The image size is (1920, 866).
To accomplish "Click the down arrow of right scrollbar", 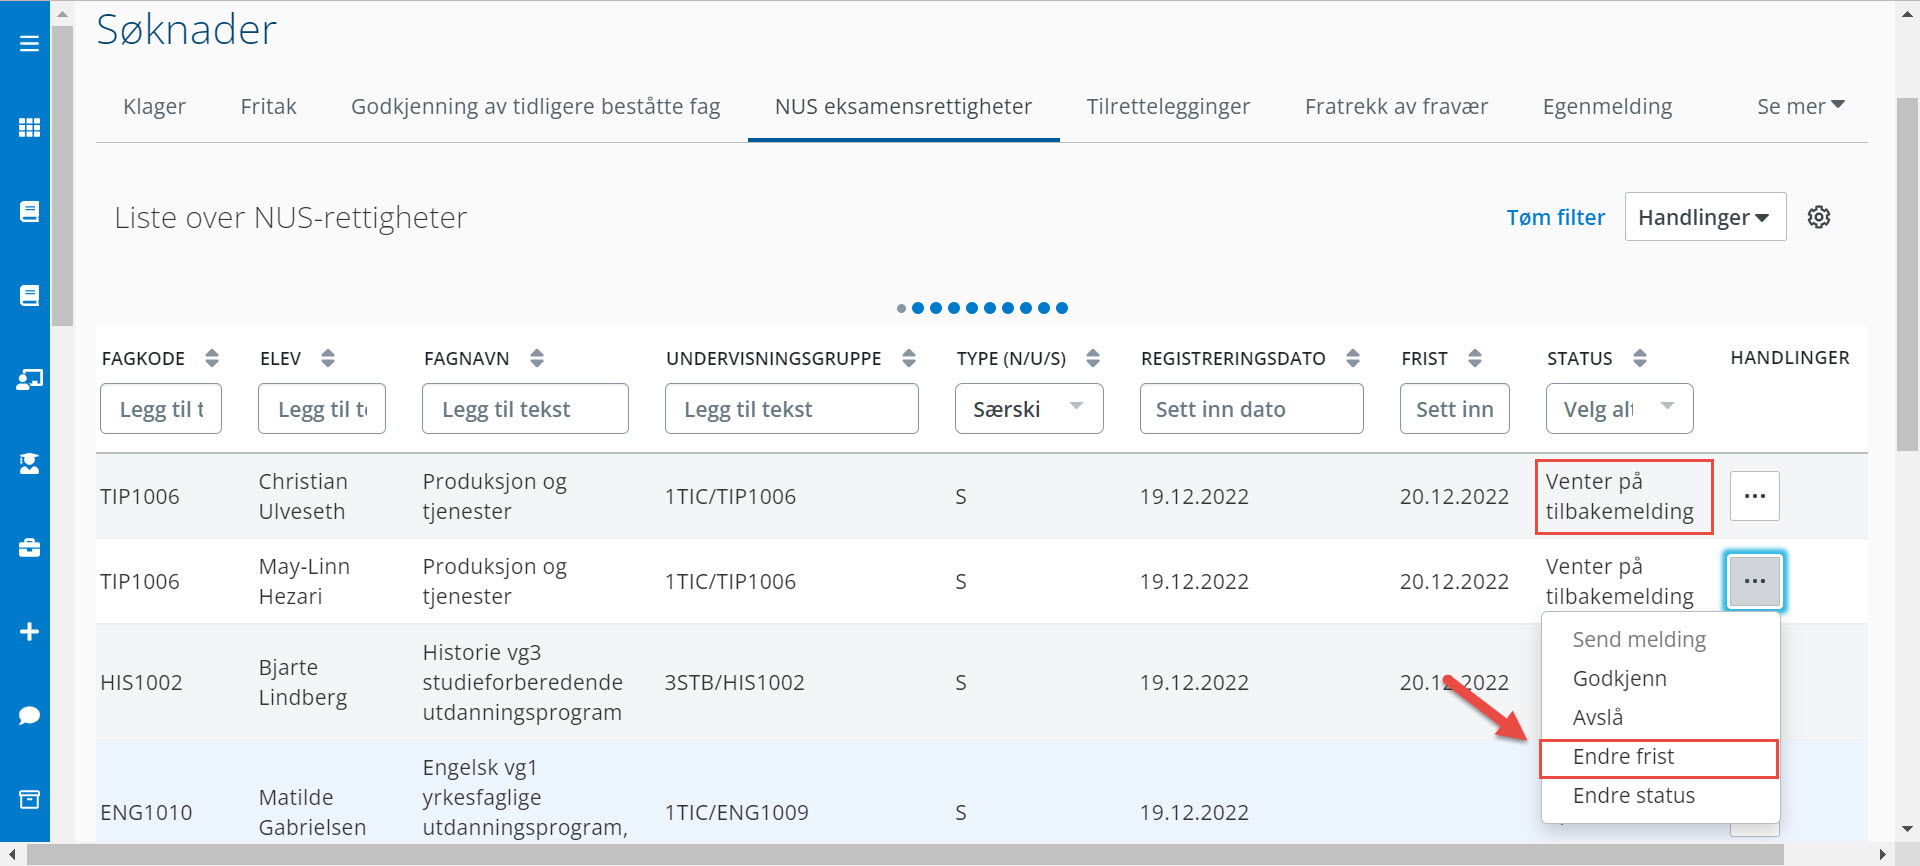I will pos(1908,829).
